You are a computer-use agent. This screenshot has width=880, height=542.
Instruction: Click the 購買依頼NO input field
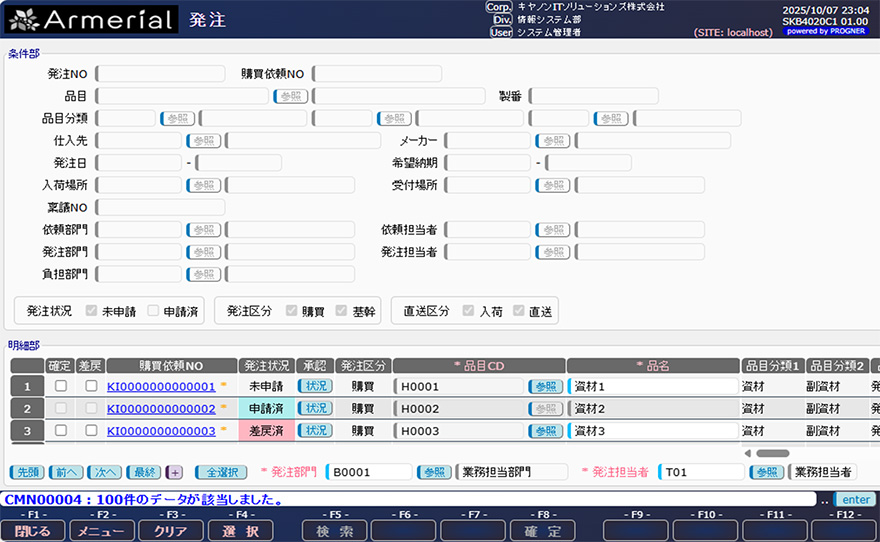pos(377,74)
